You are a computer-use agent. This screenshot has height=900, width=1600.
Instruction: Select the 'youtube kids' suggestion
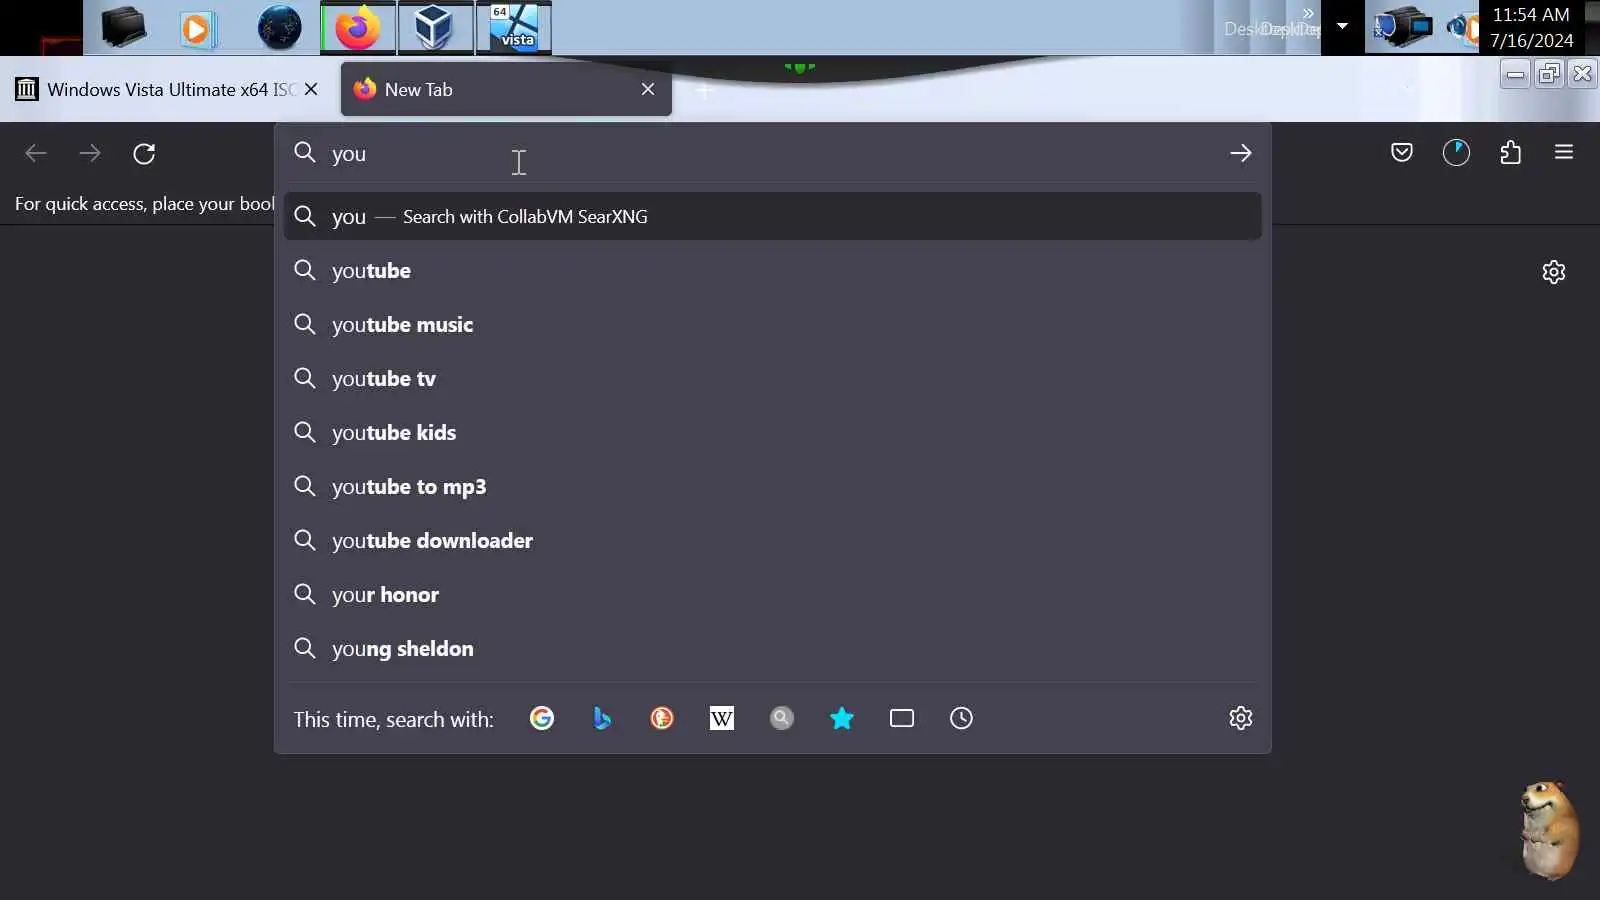click(772, 433)
